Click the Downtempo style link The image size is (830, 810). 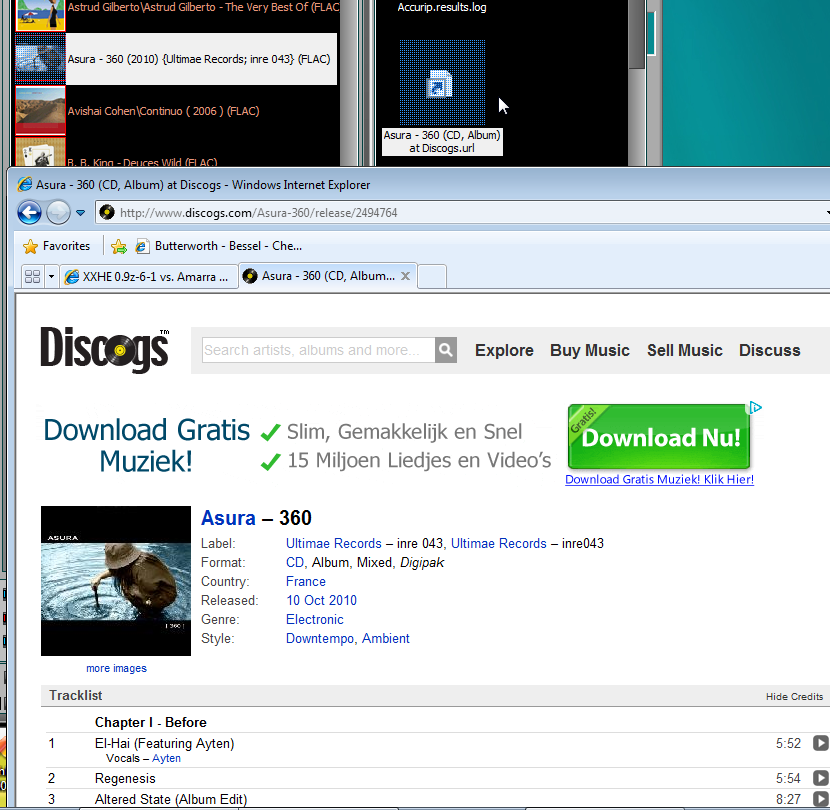click(320, 639)
